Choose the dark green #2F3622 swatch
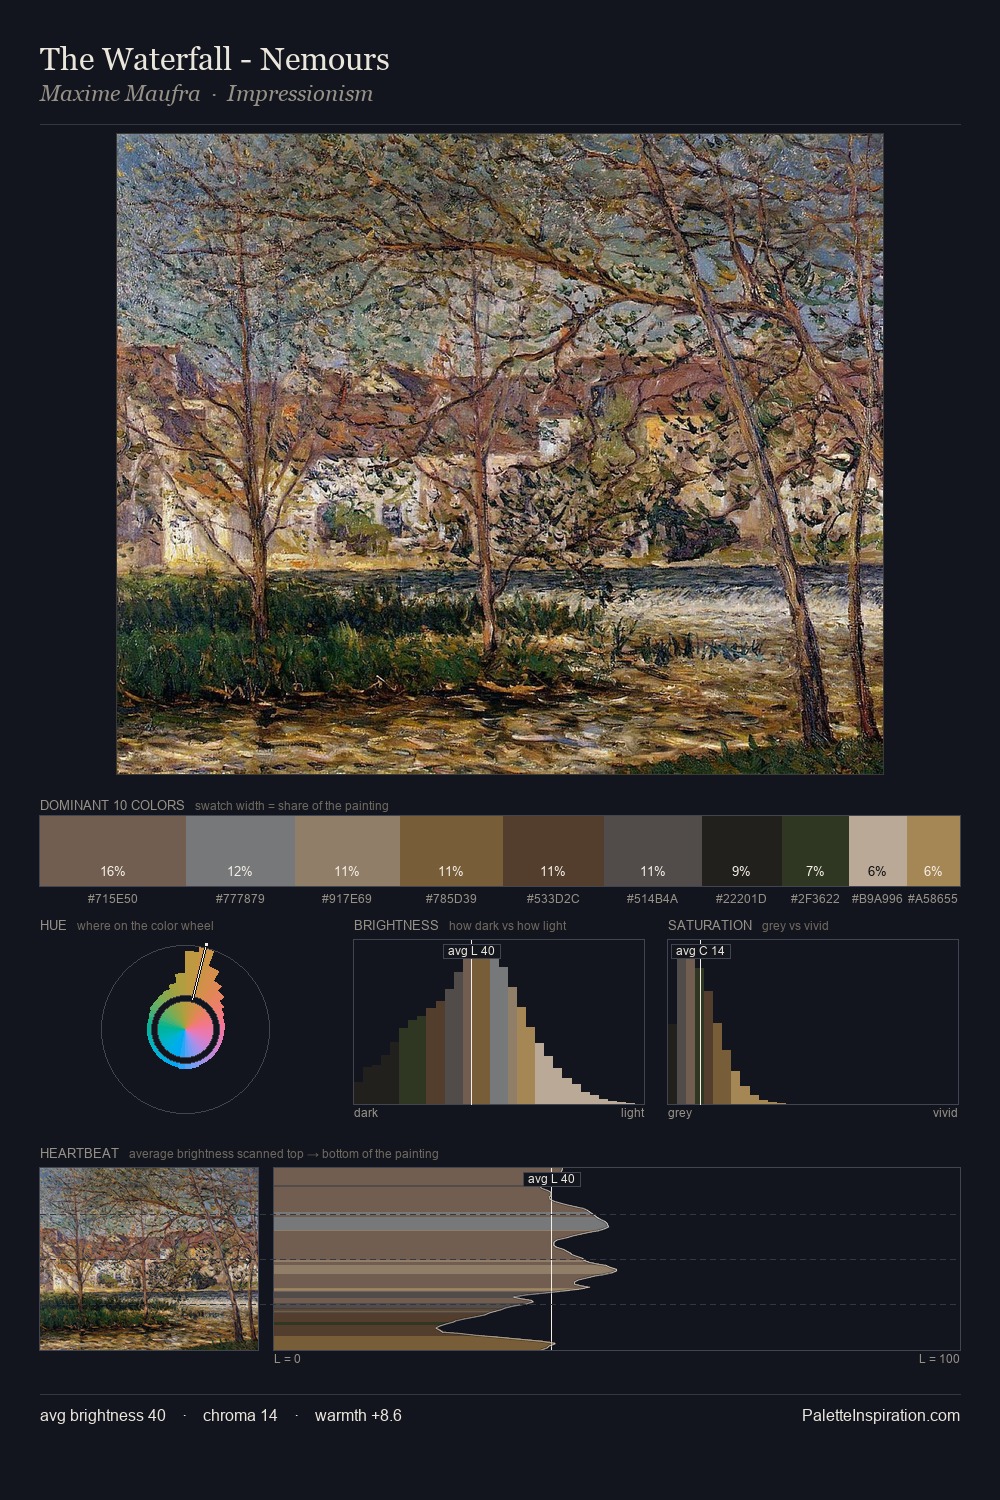 (815, 851)
